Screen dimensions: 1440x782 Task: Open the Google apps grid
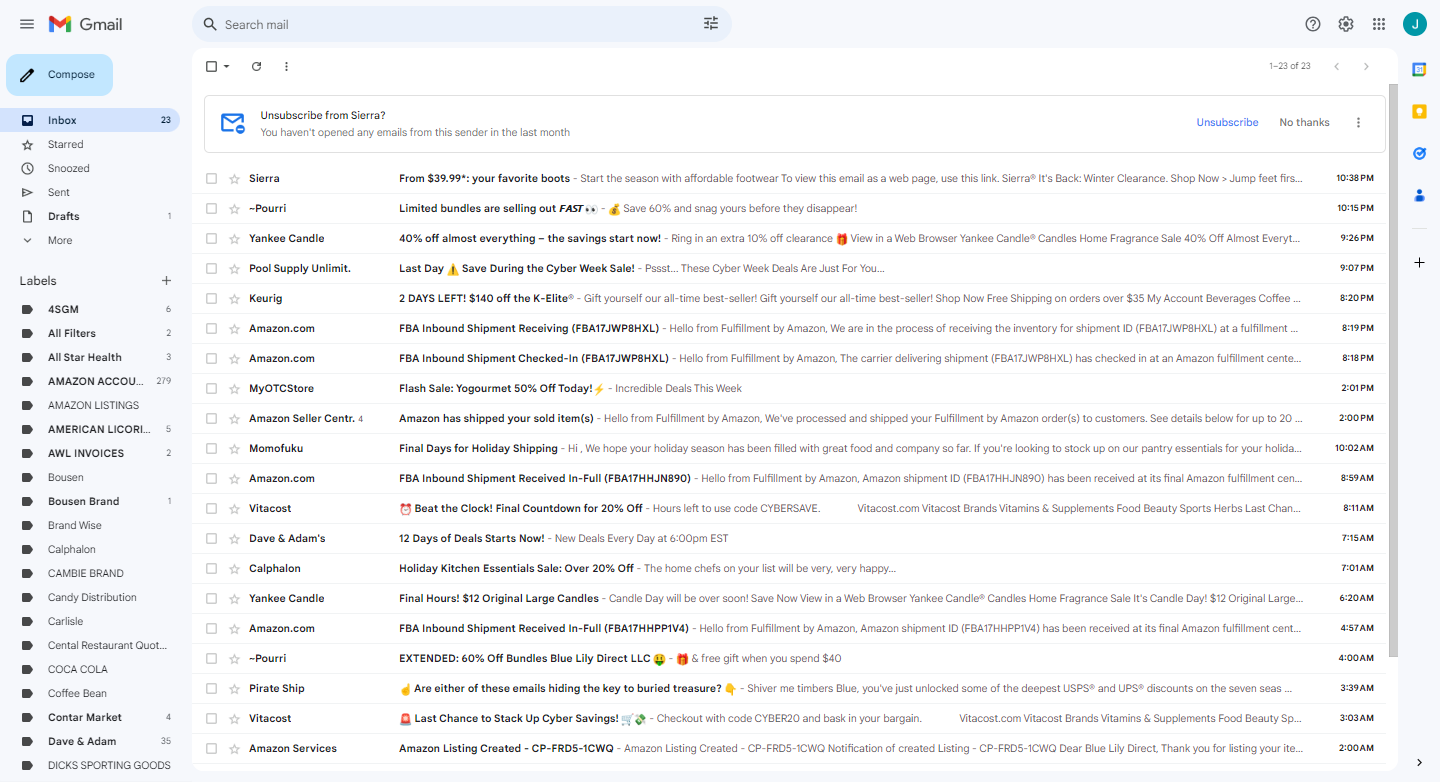tap(1379, 24)
